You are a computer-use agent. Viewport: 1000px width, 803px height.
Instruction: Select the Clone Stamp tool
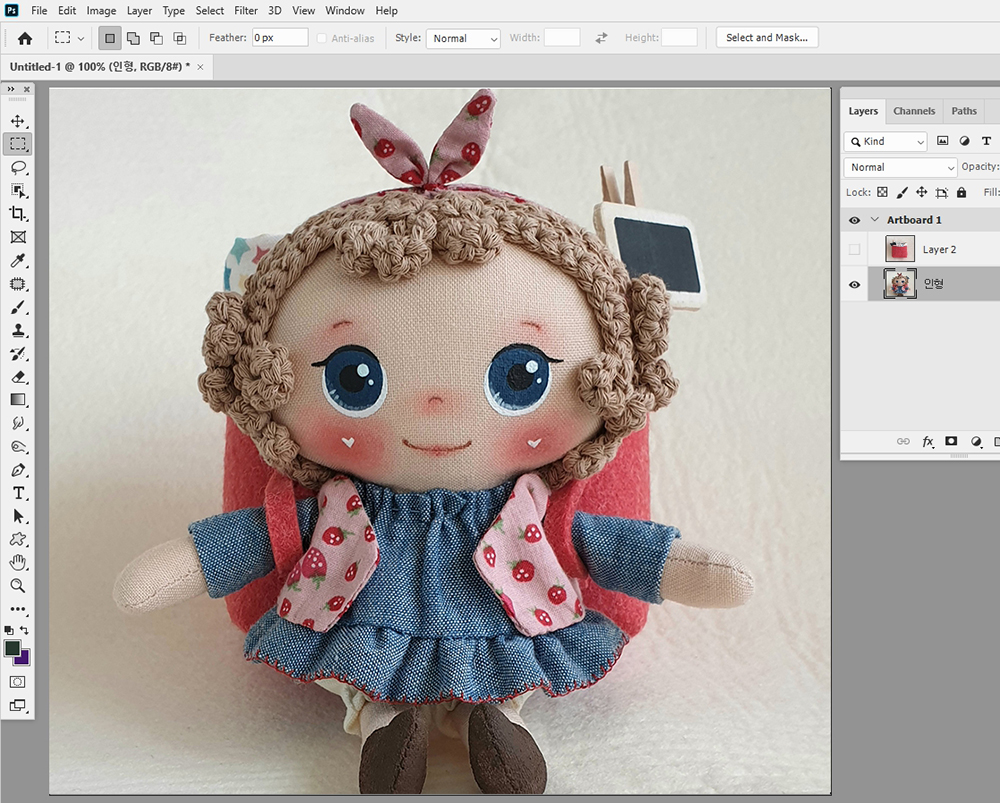(18, 330)
